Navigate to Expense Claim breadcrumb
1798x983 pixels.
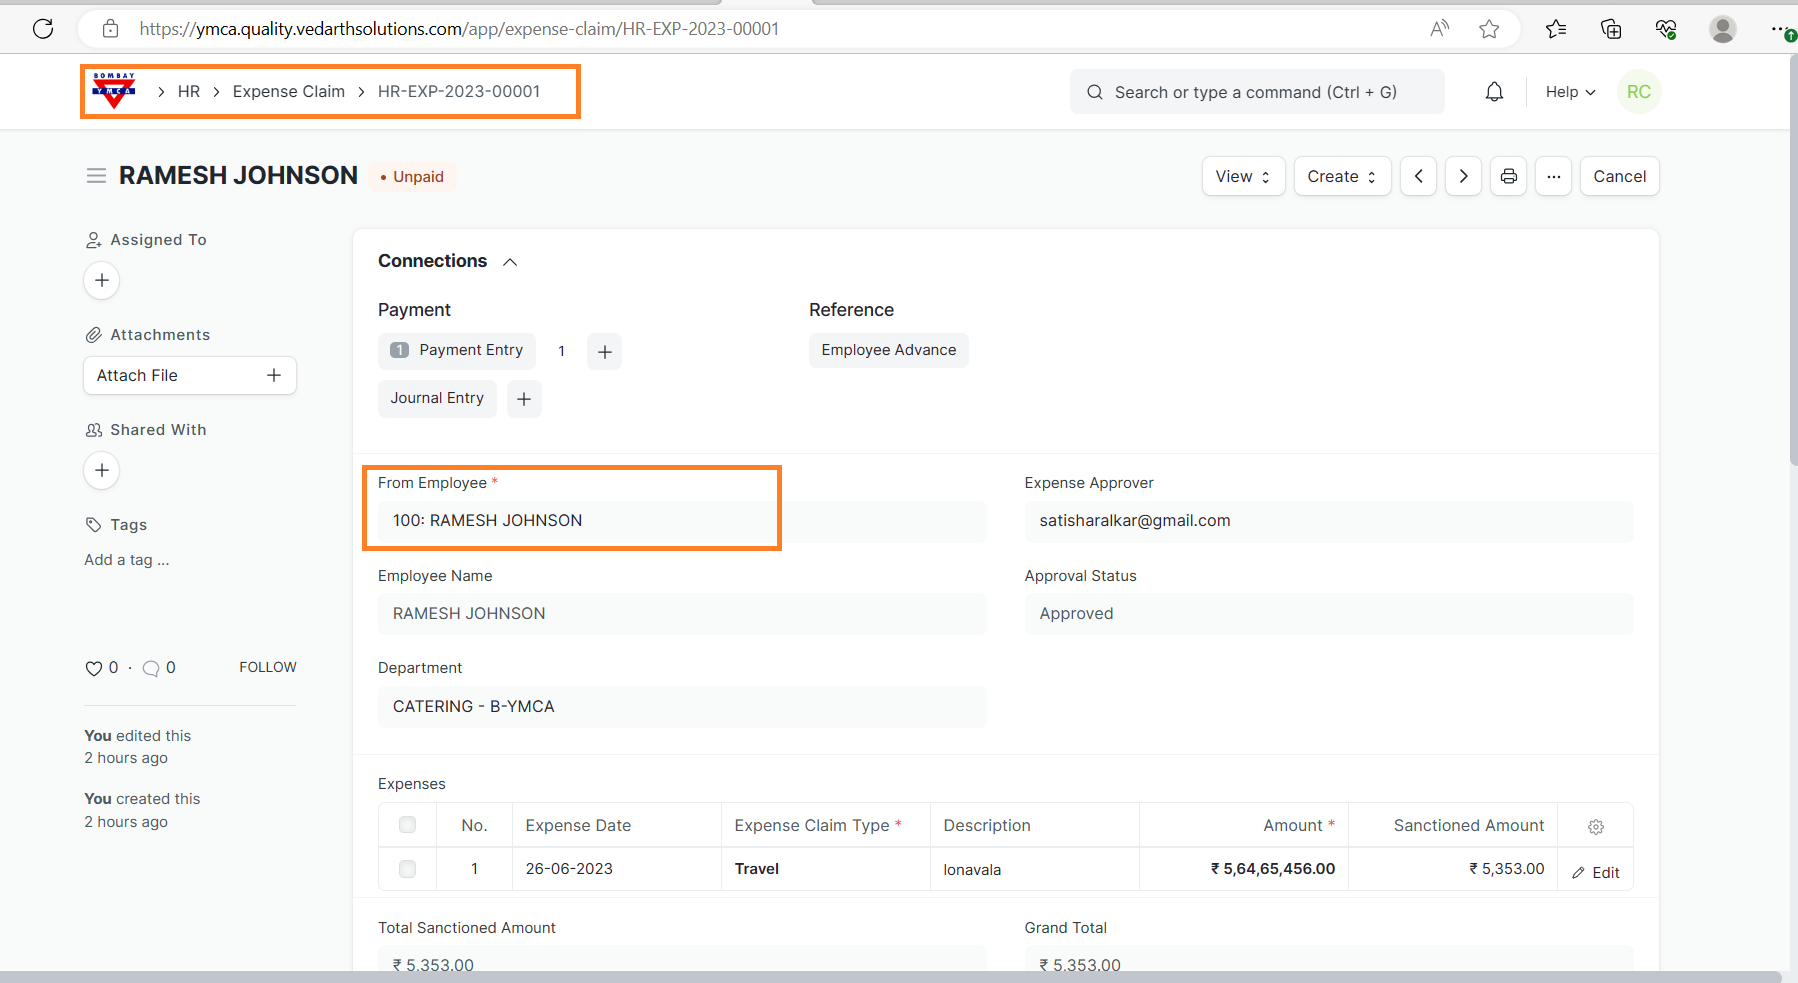coord(288,91)
